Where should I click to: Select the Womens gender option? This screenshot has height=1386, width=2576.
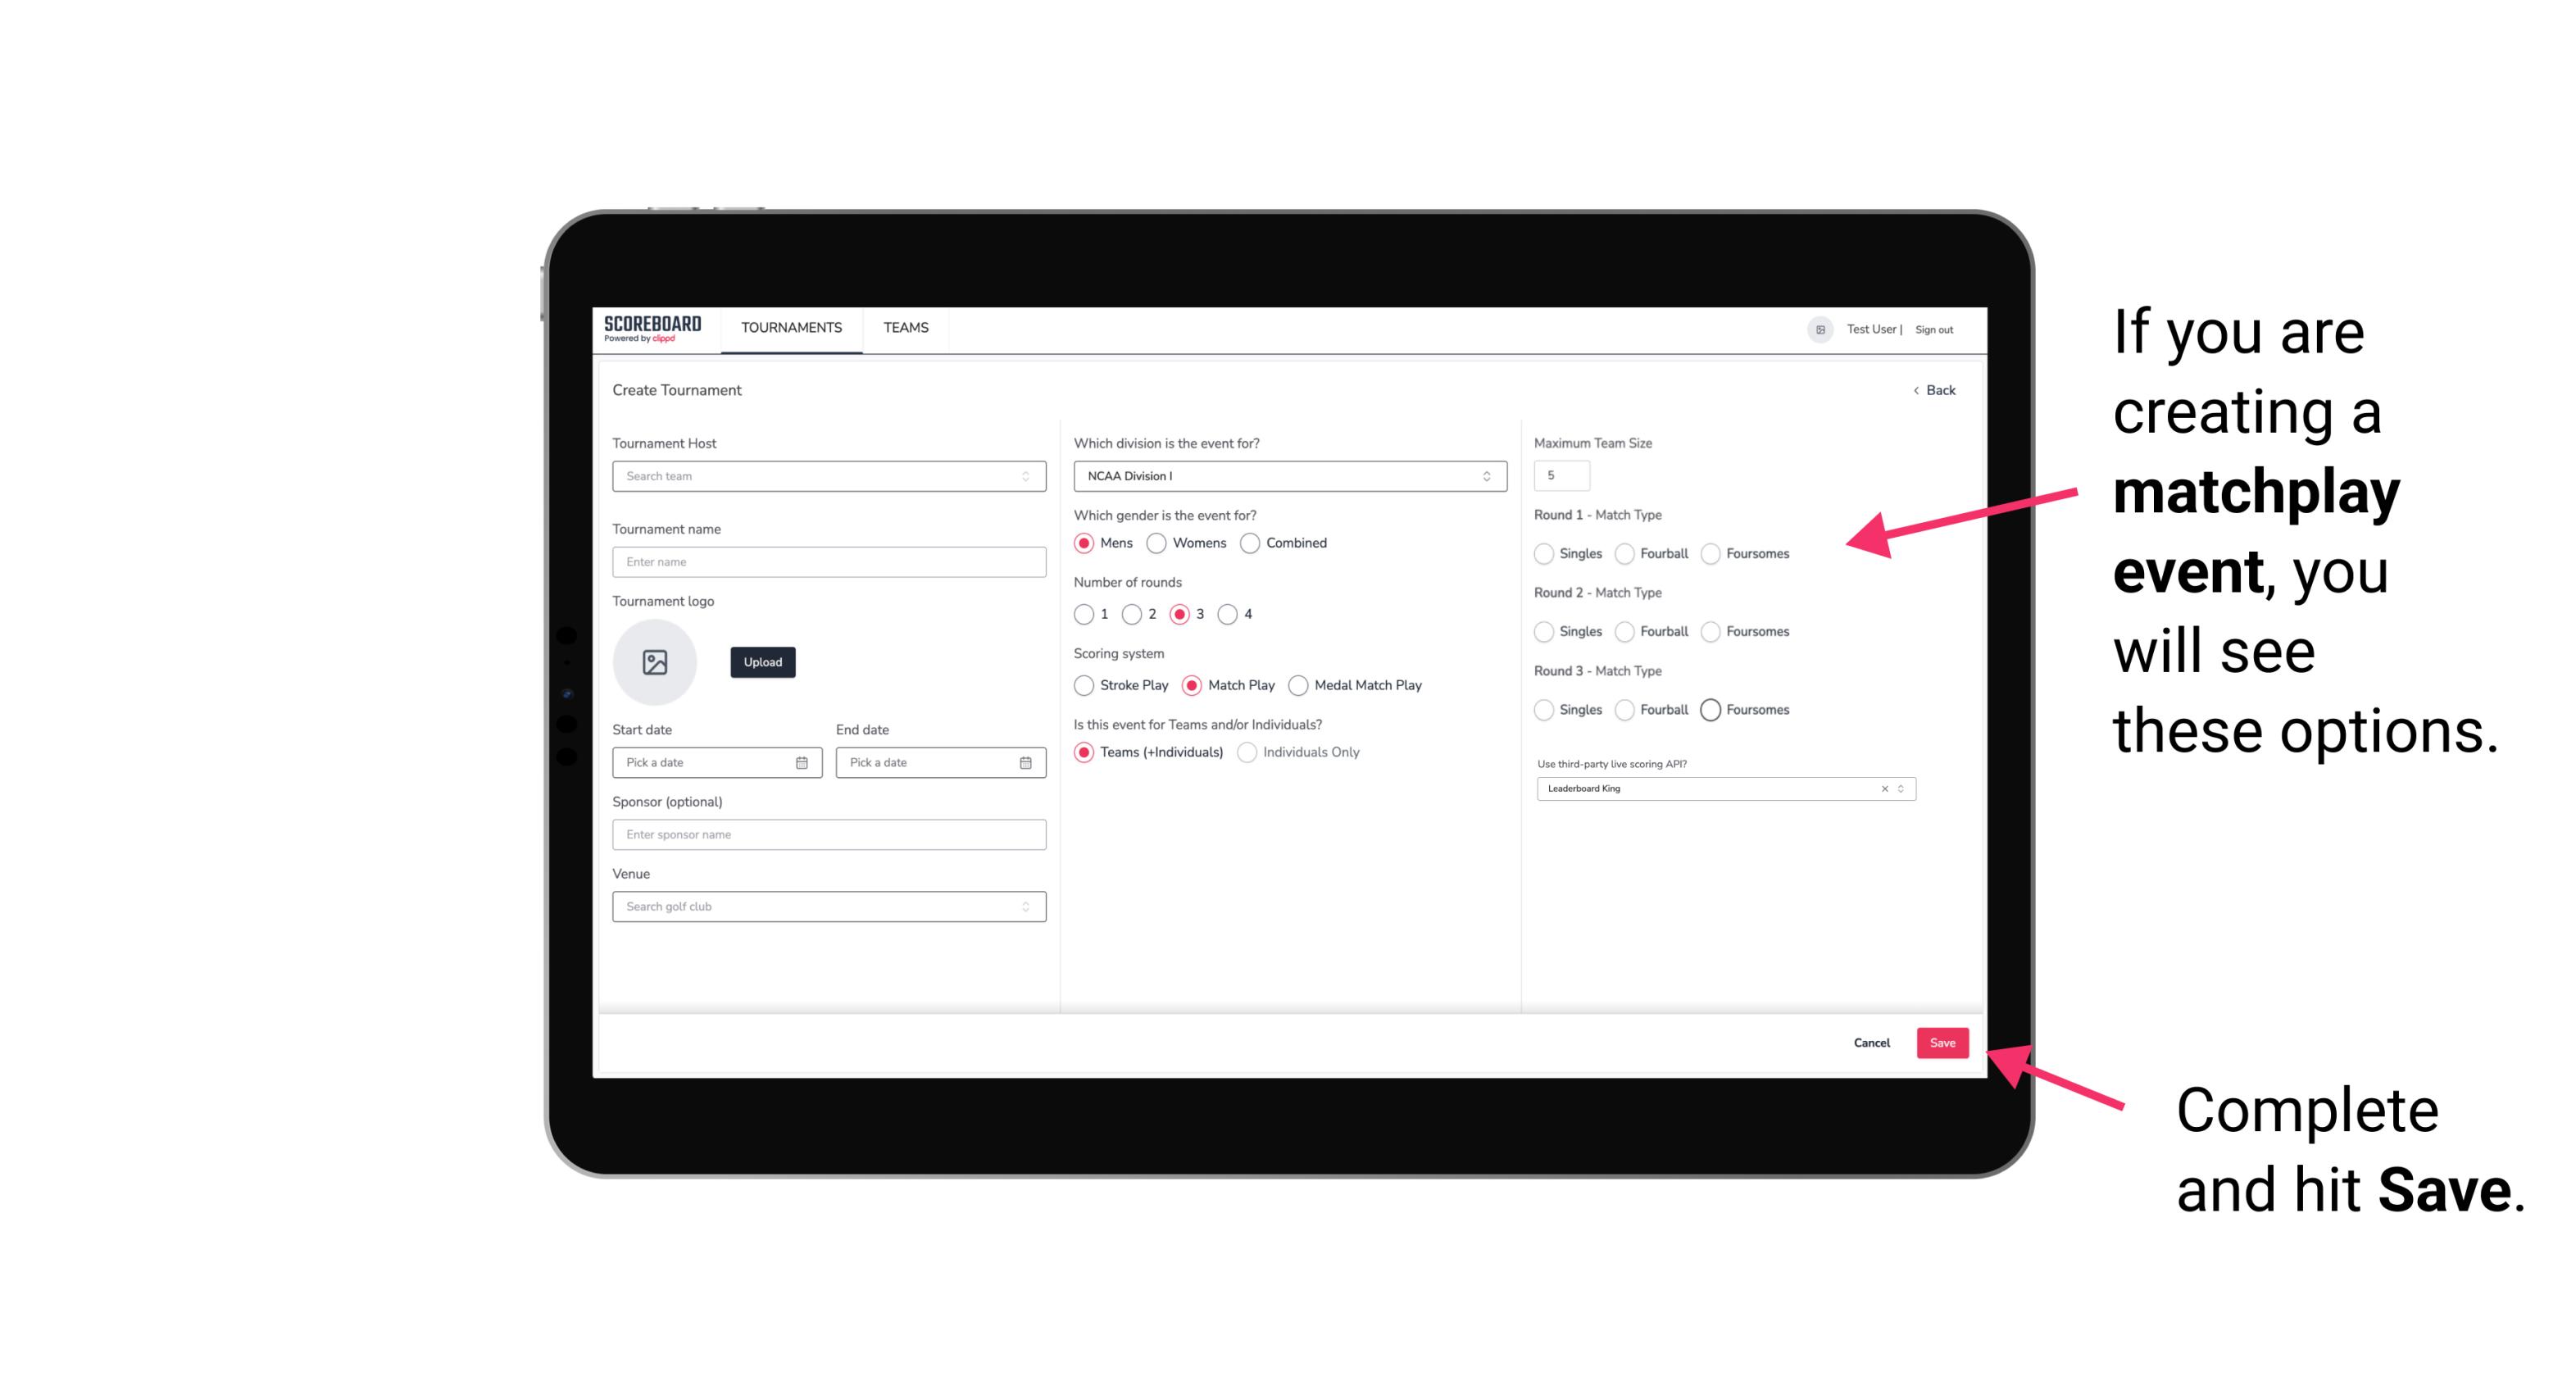(1156, 543)
